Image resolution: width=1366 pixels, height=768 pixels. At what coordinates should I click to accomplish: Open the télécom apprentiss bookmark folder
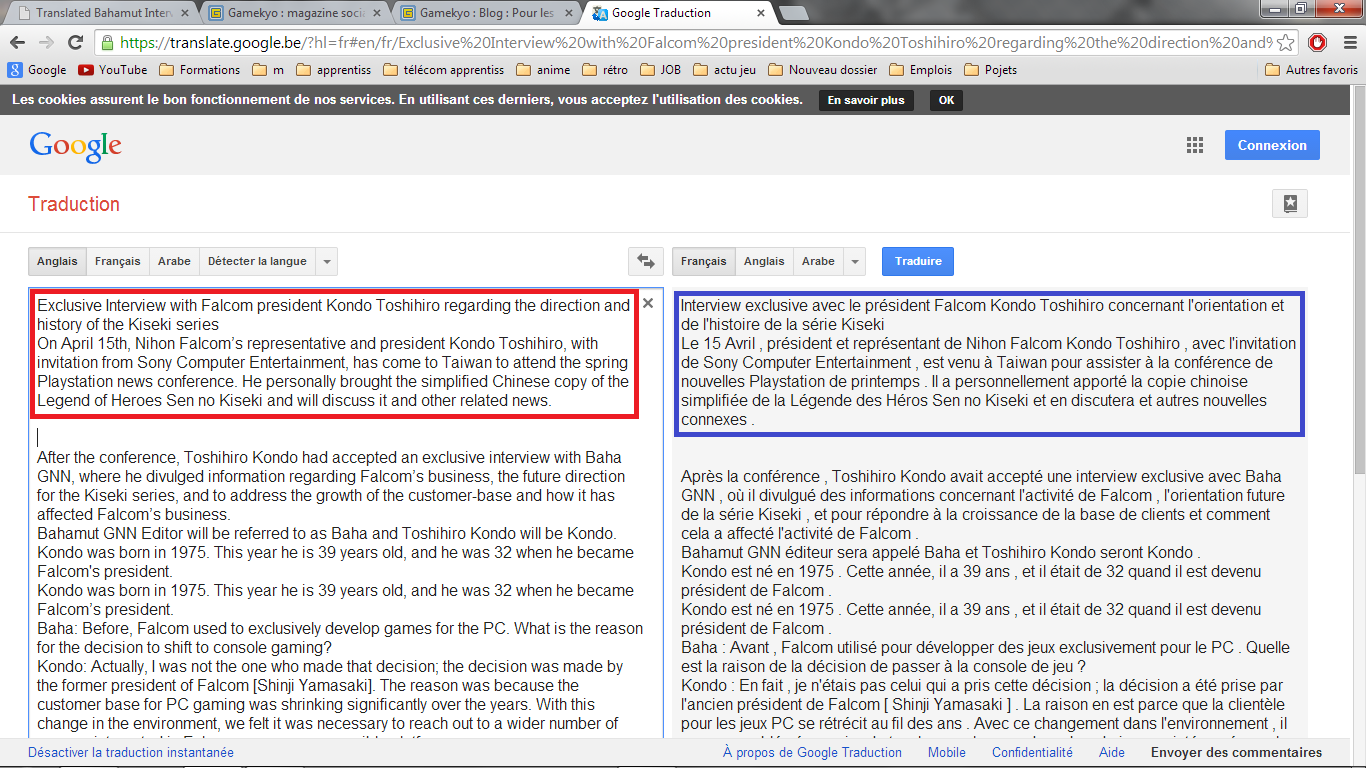pyautogui.click(x=443, y=70)
